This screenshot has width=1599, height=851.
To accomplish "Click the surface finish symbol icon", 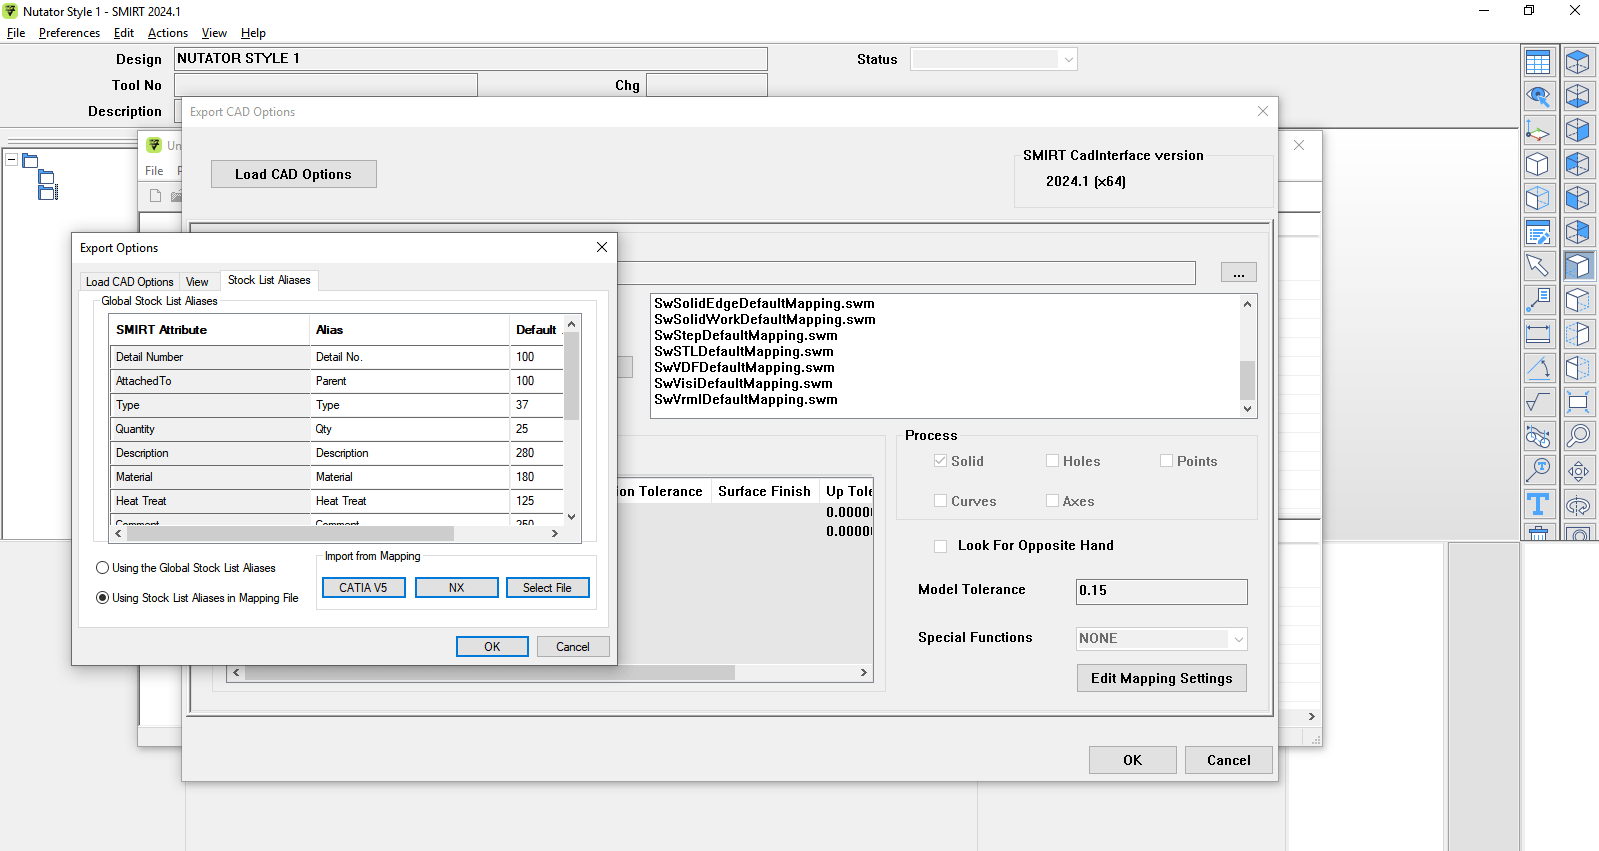I will pos(1538,402).
